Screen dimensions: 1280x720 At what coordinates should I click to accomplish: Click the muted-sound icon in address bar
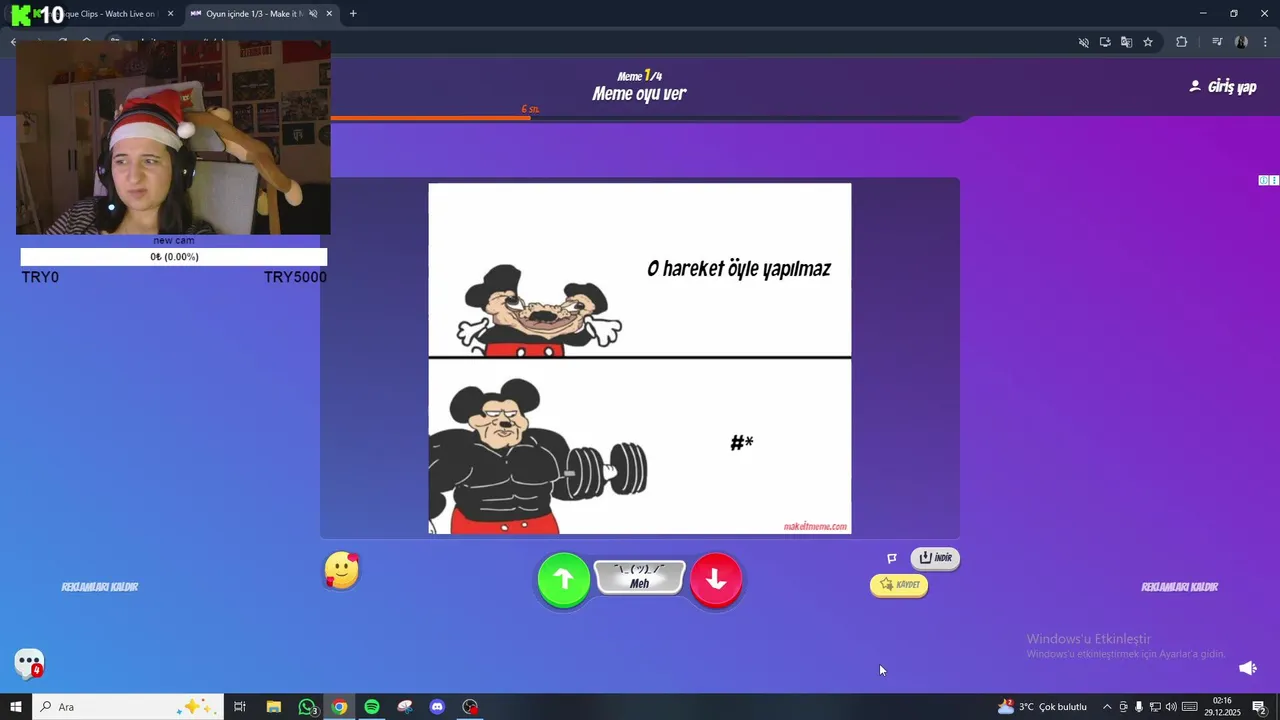pos(1083,42)
